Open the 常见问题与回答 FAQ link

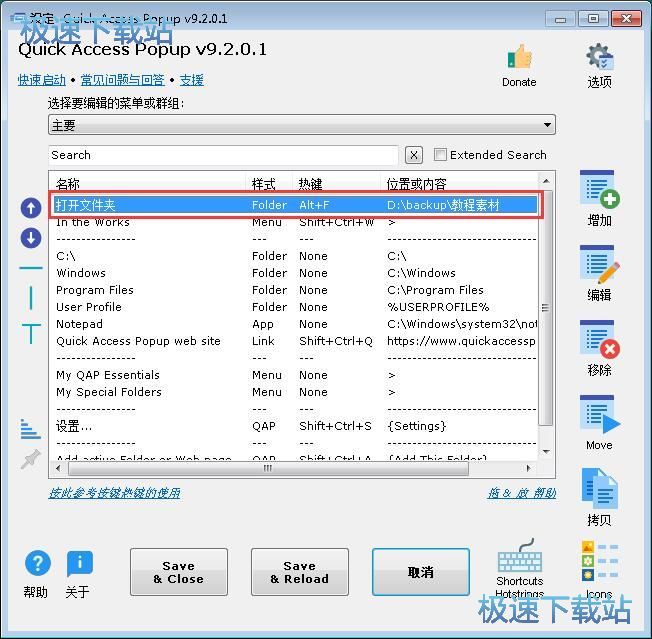pyautogui.click(x=123, y=80)
